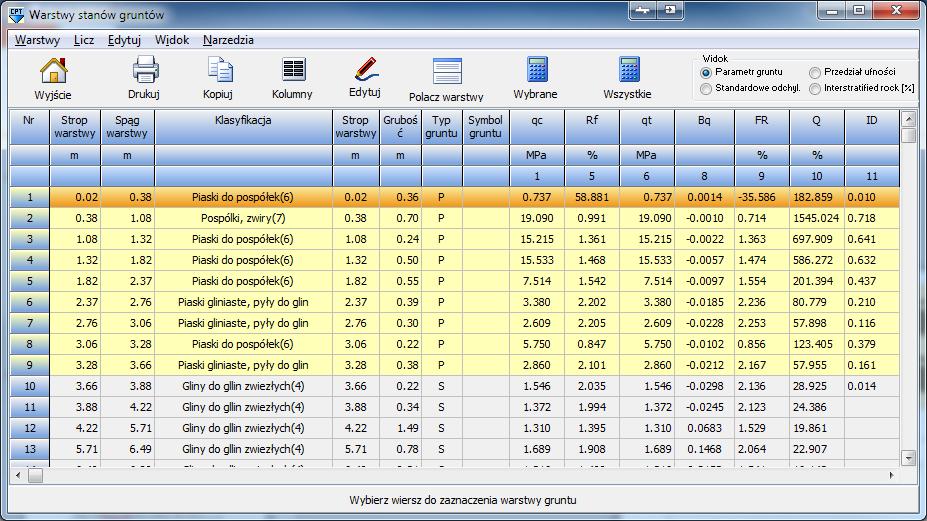
Task: Click the Spąg warstwy value 3.28 in row 8
Action: pos(127,344)
